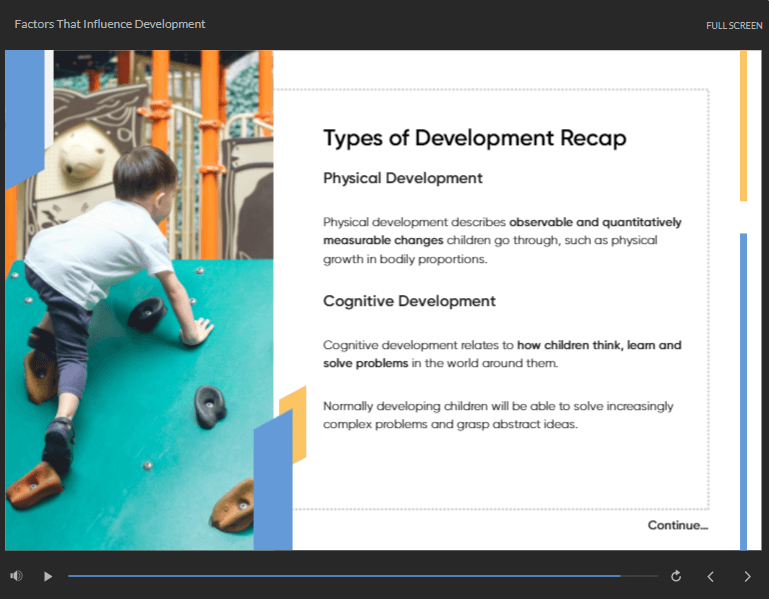Click the slide progress seekbar

click(x=363, y=576)
